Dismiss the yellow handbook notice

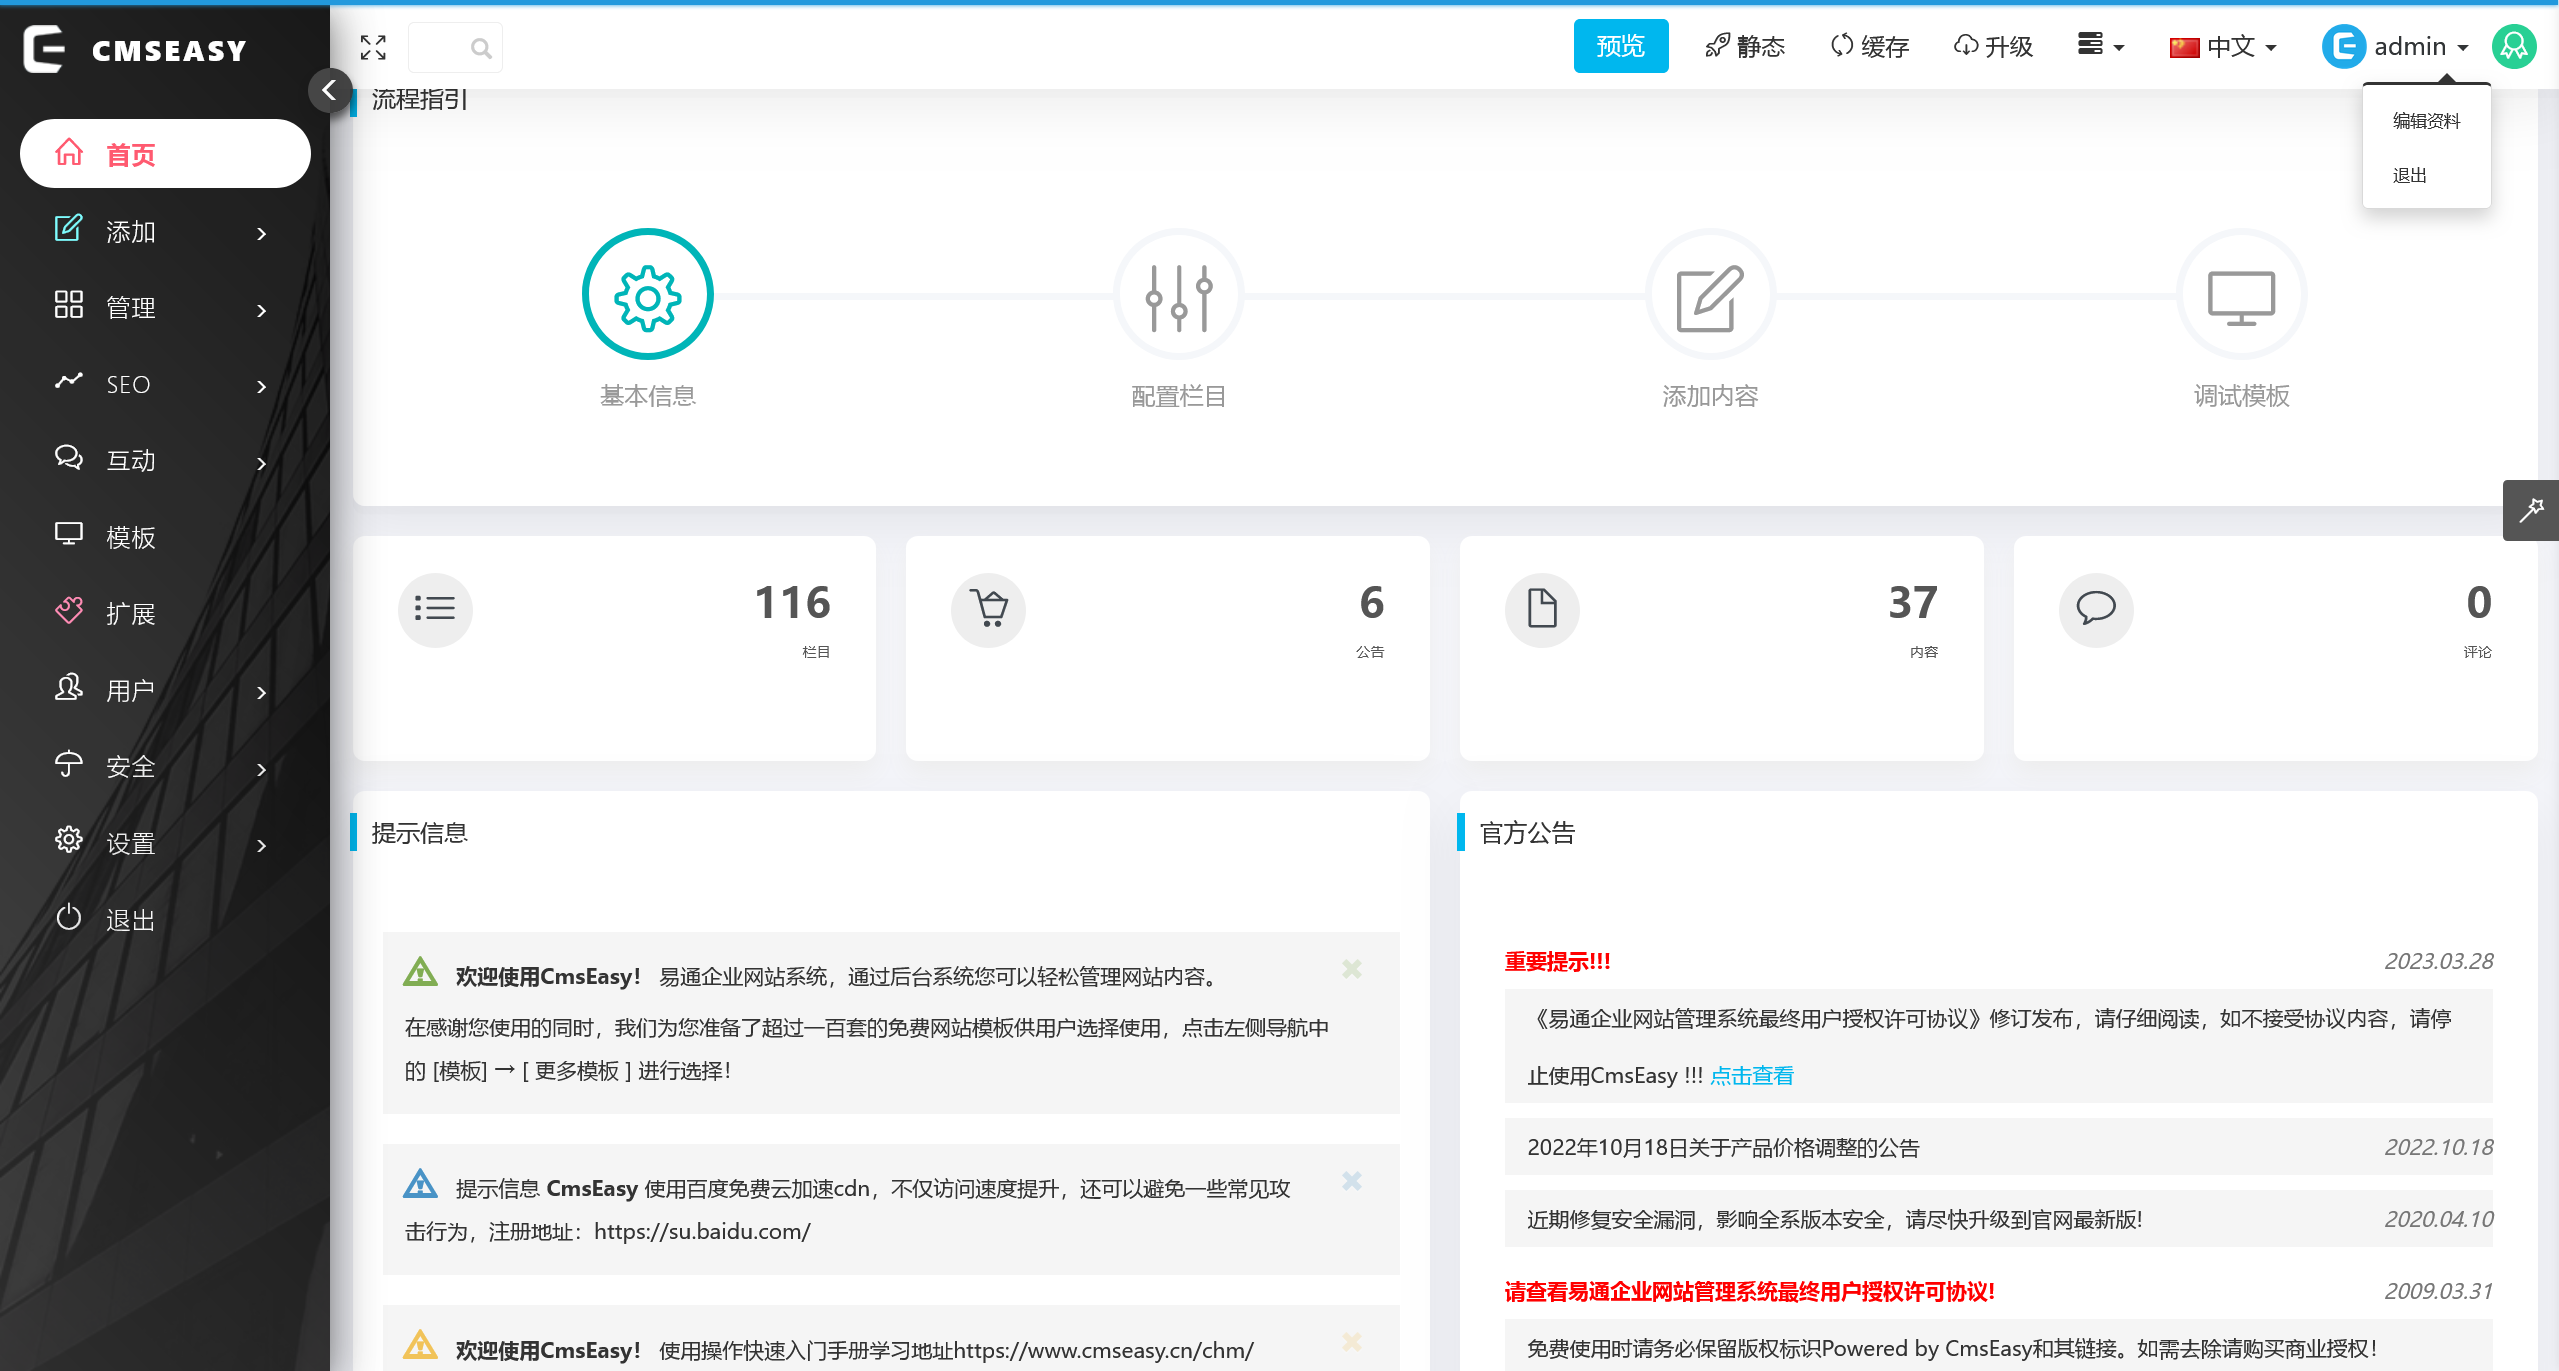[1352, 1342]
